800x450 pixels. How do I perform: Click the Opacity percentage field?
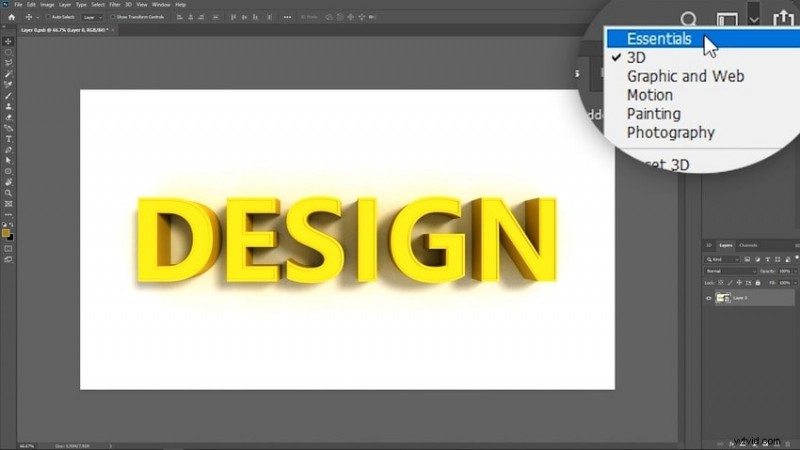click(785, 271)
